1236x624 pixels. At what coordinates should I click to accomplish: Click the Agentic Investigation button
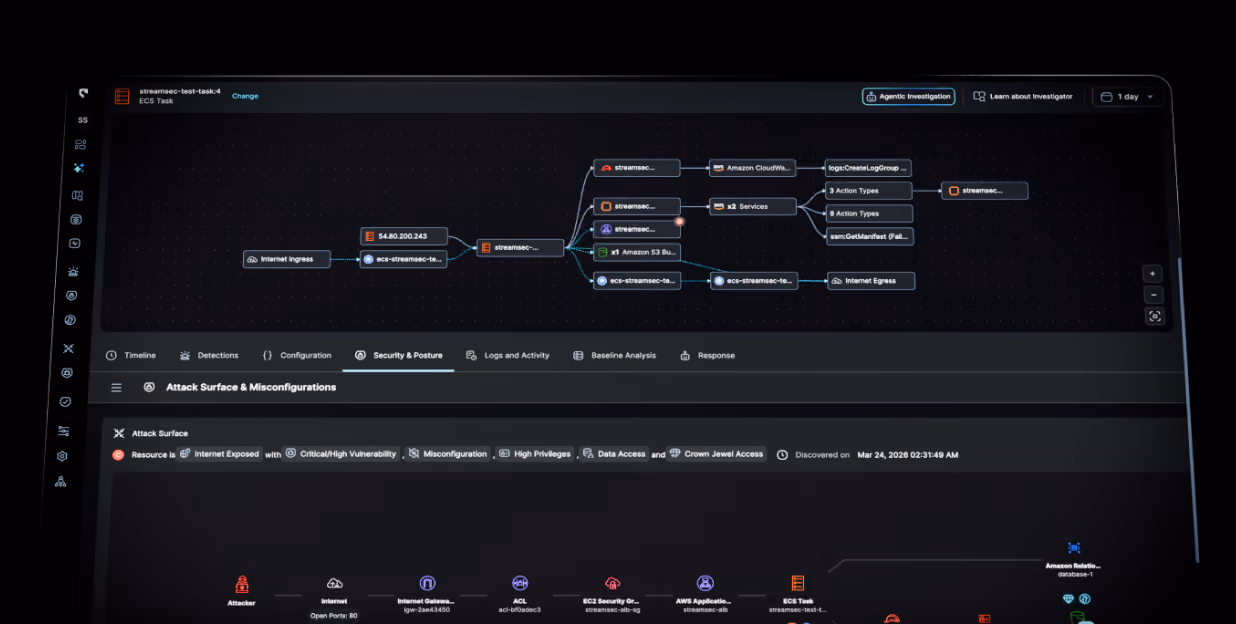[909, 97]
